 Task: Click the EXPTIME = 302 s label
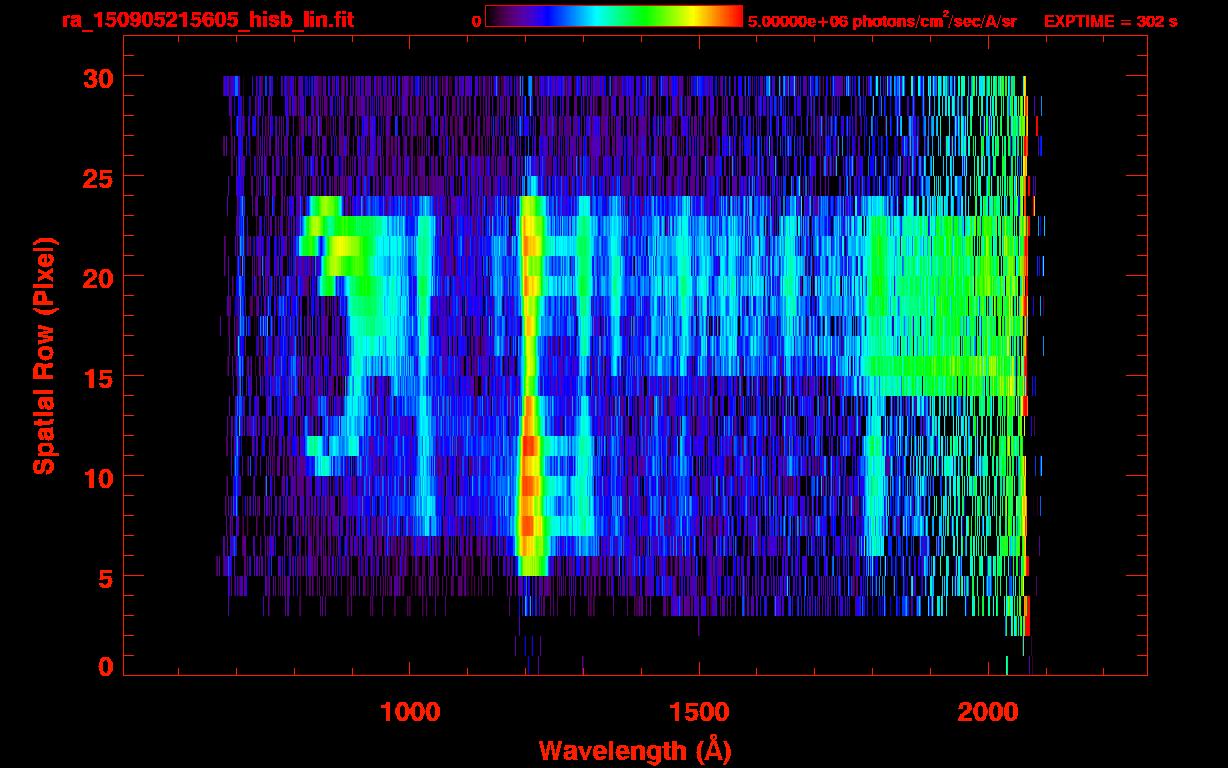[x=1110, y=21]
